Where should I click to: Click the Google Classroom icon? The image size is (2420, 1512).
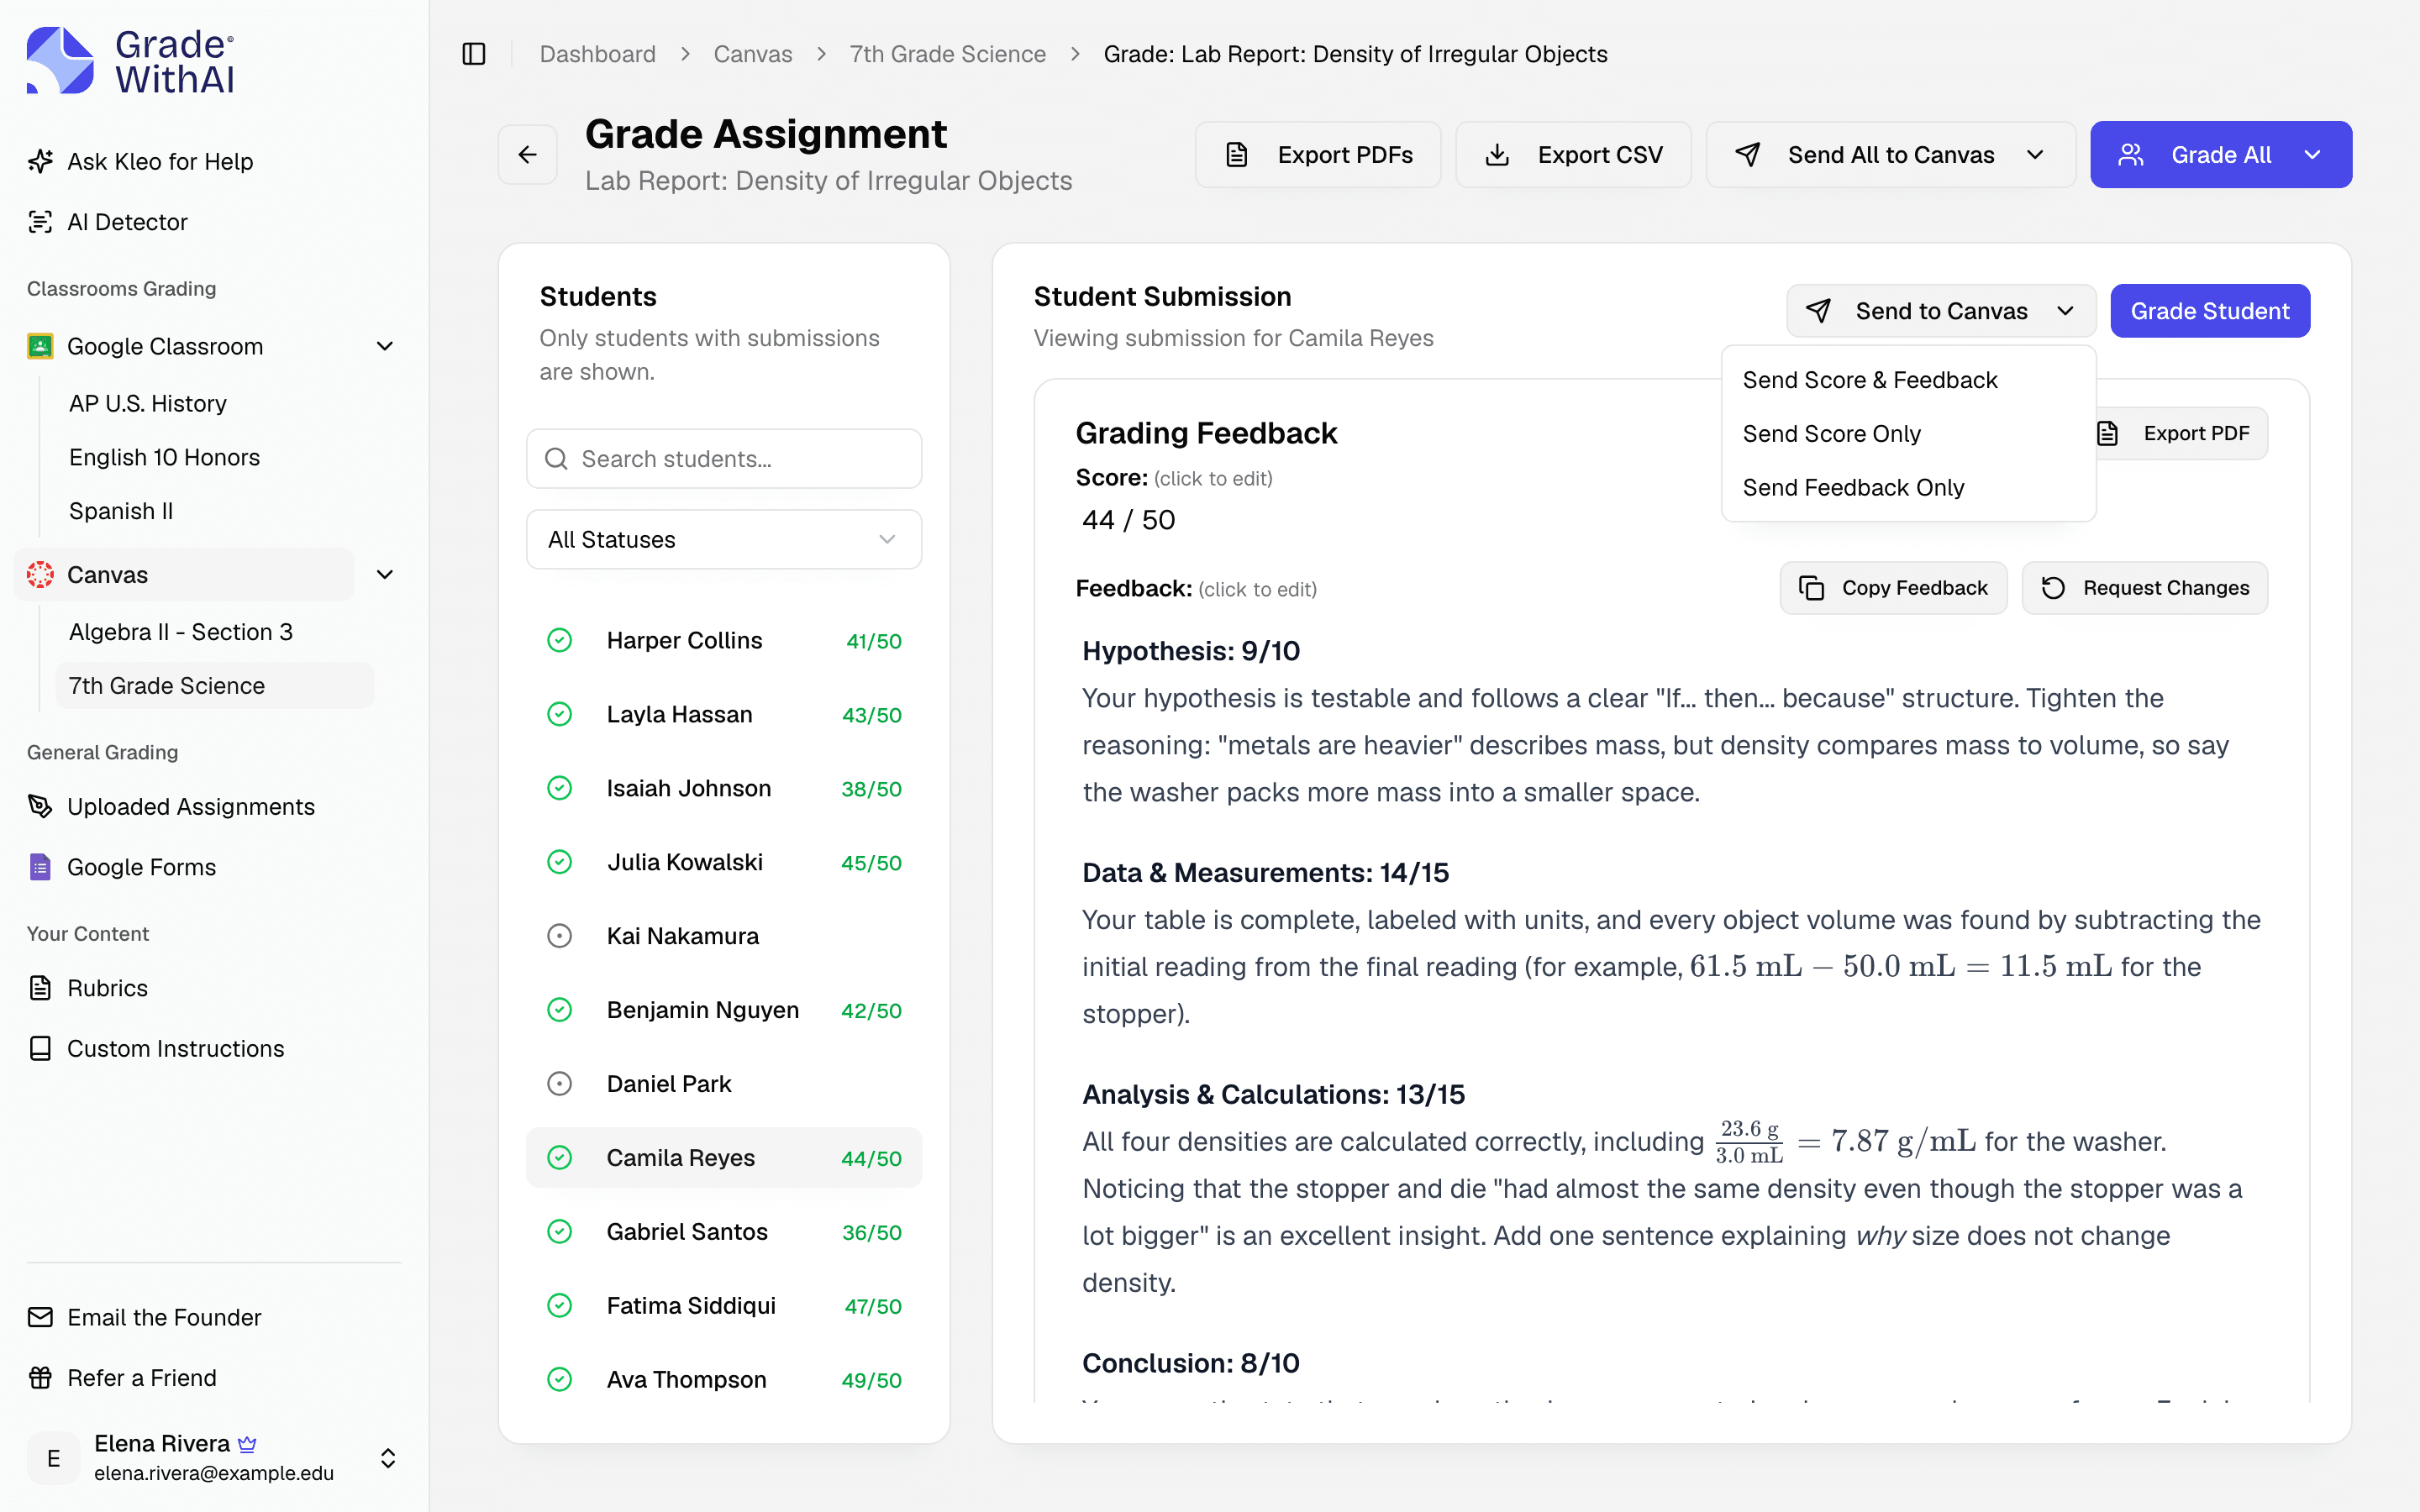point(40,346)
